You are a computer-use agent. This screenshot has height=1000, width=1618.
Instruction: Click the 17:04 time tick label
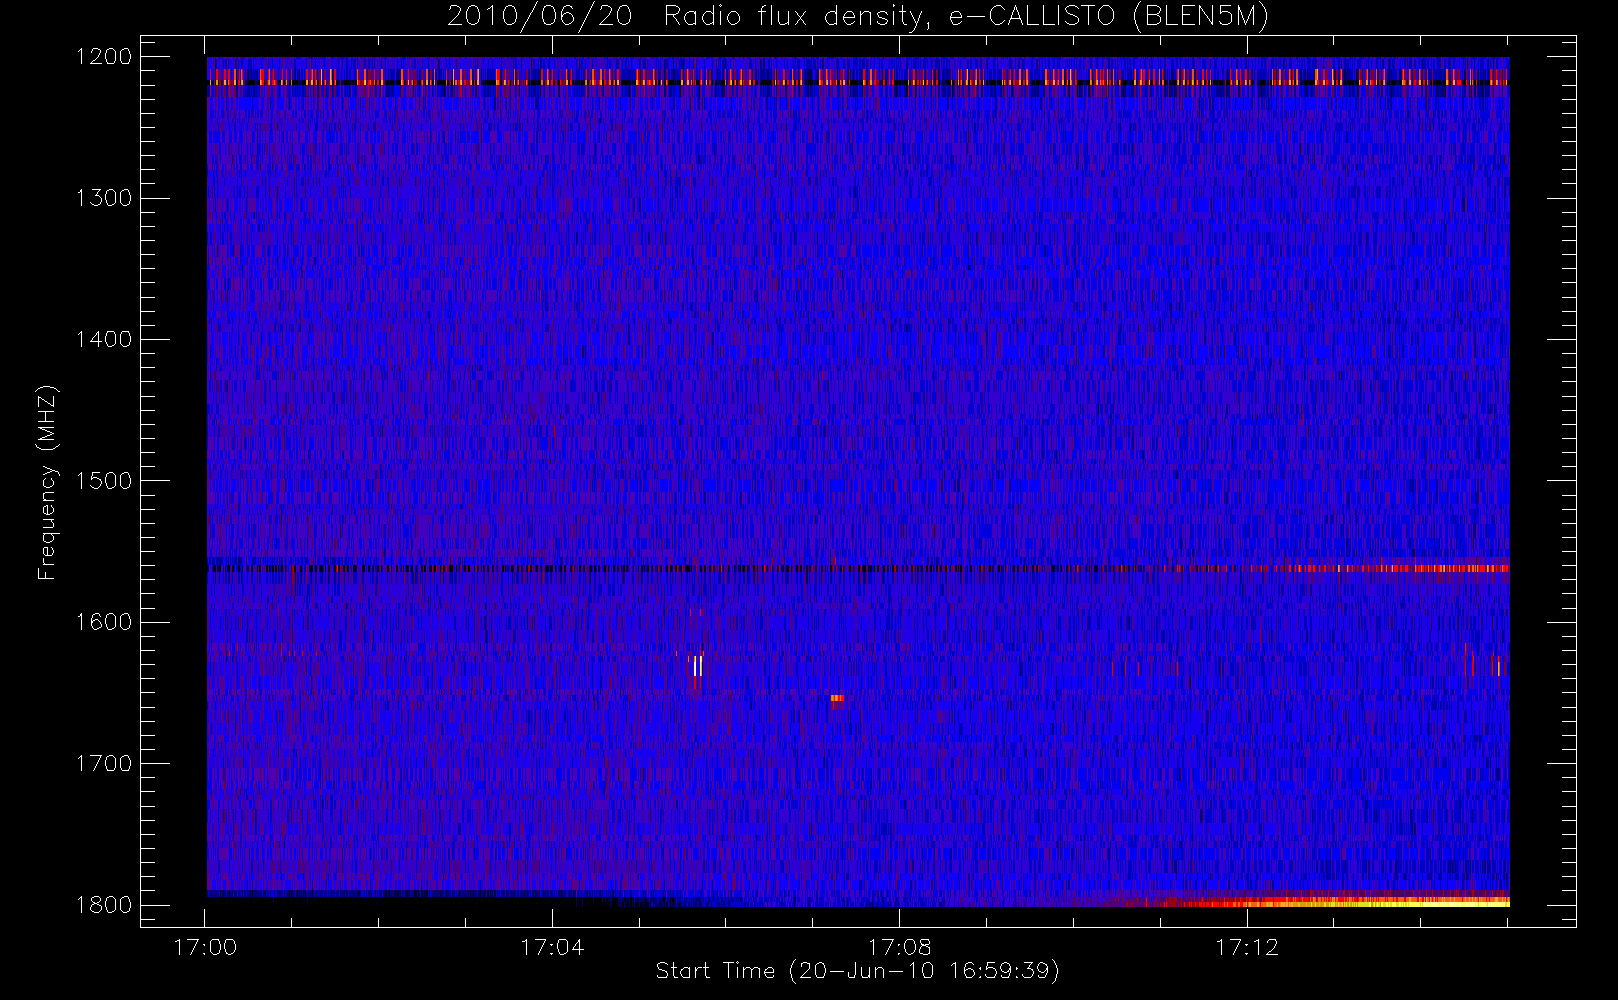coord(552,947)
